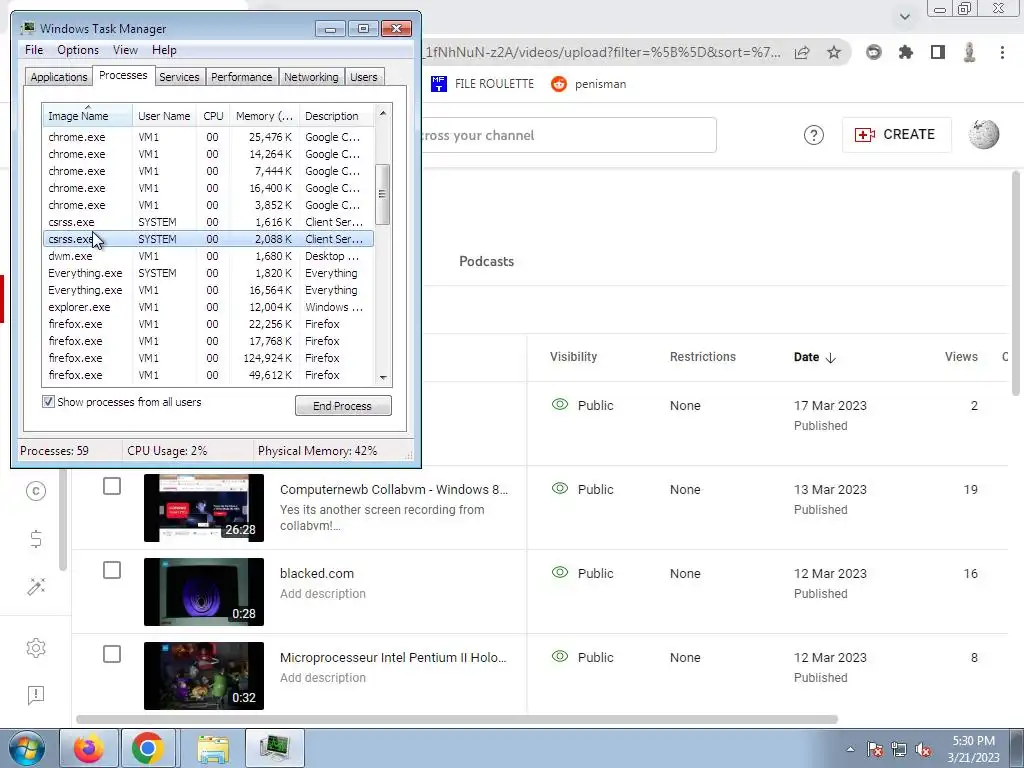Open the Task Manager Help menu
This screenshot has width=1024, height=768.
164,50
